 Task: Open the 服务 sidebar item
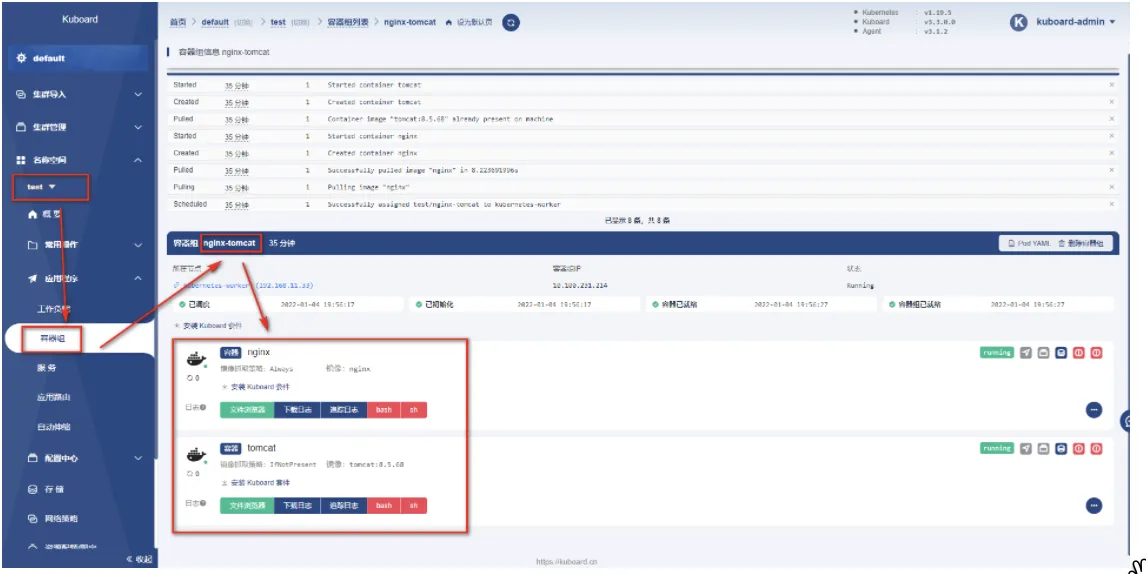click(47, 368)
